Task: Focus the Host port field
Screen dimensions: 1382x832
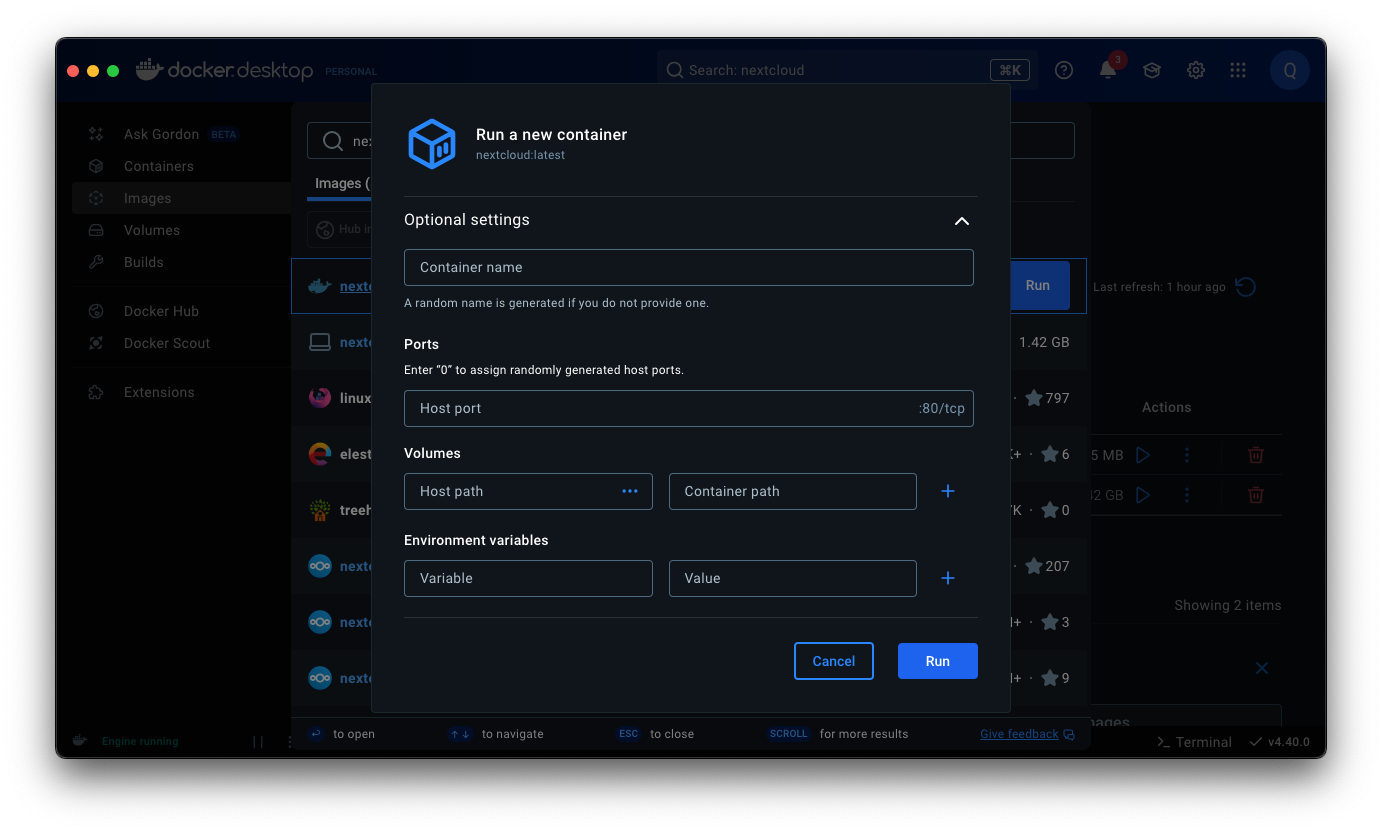Action: tap(689, 408)
